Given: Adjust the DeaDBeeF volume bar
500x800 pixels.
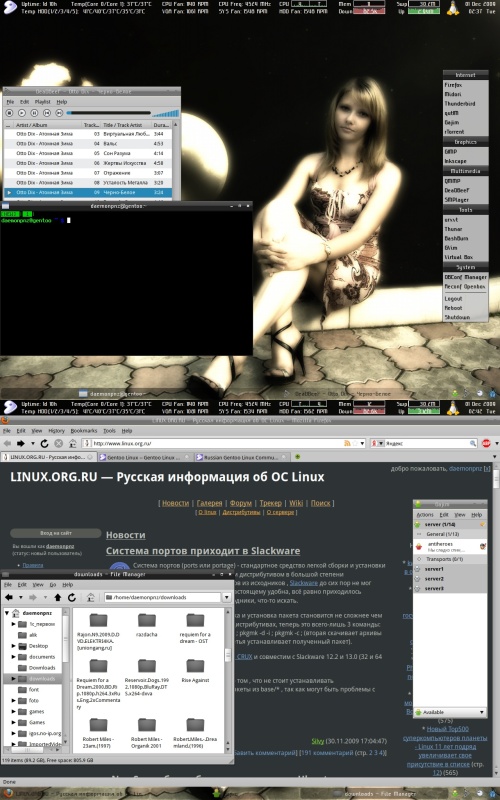Looking at the screenshot, I should tap(165, 113).
